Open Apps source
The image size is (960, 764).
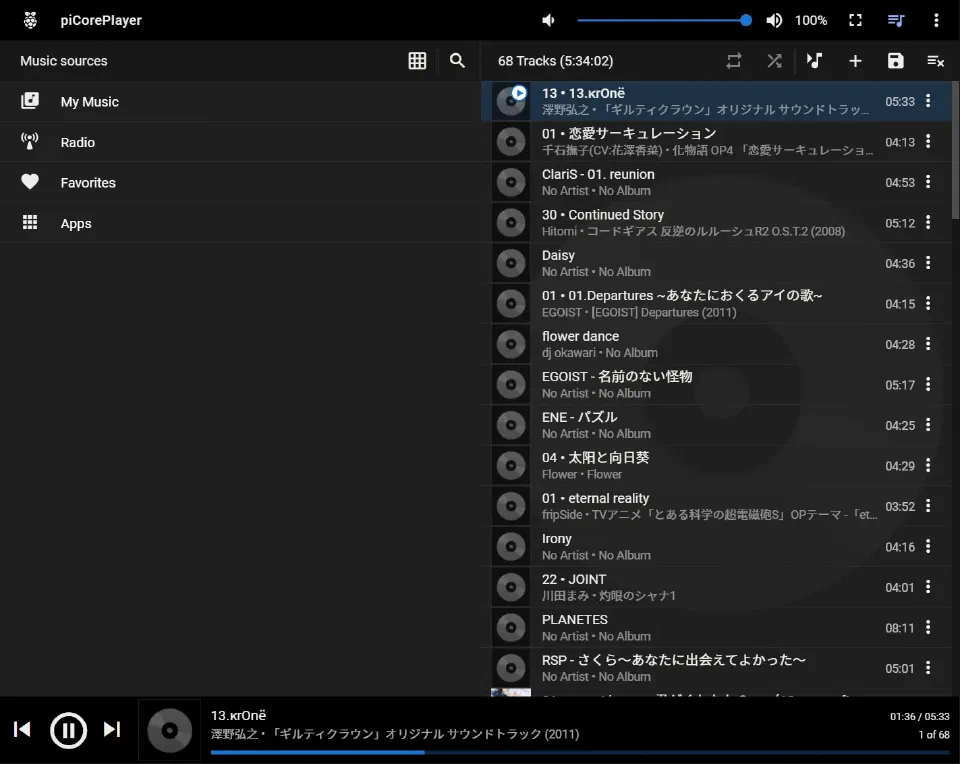240,223
